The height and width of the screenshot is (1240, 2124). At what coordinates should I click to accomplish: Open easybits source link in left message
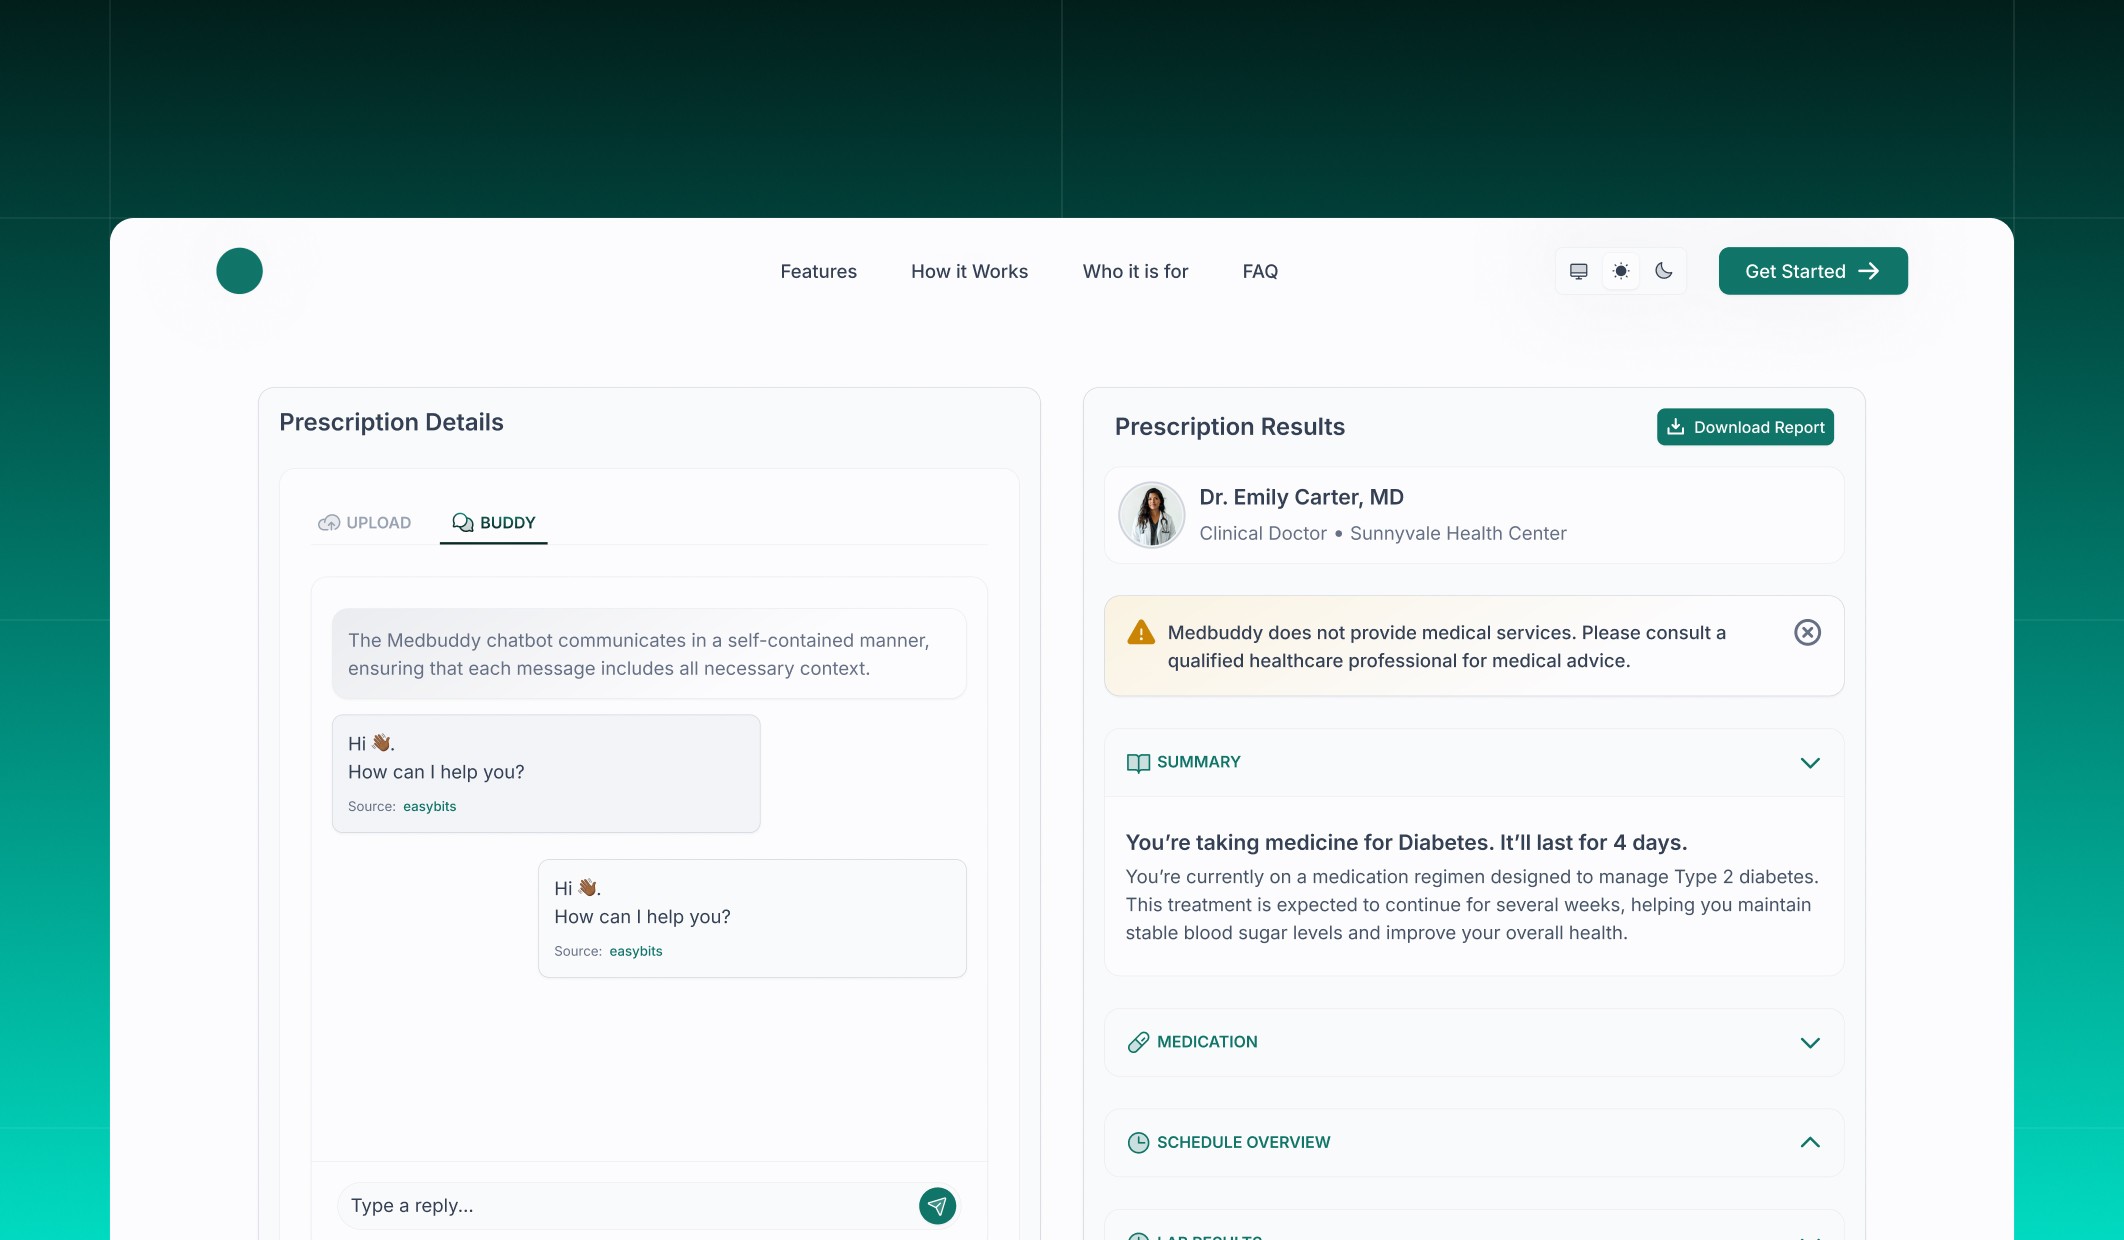(x=429, y=807)
